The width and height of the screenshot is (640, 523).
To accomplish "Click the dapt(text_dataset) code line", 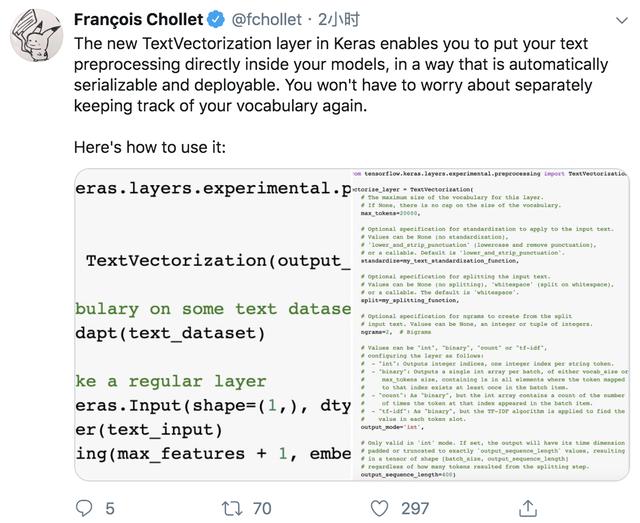I will tap(170, 333).
